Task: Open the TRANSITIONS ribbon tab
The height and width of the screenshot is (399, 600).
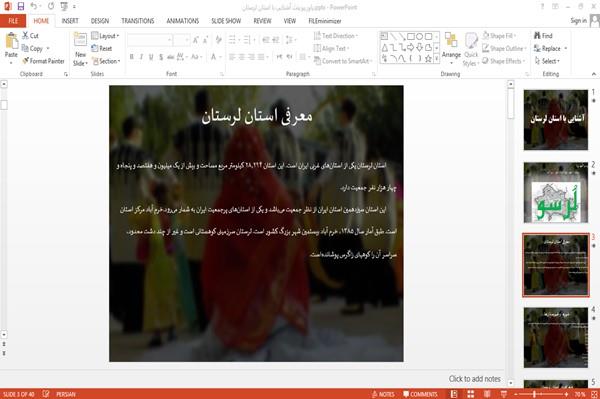Action: tap(138, 21)
